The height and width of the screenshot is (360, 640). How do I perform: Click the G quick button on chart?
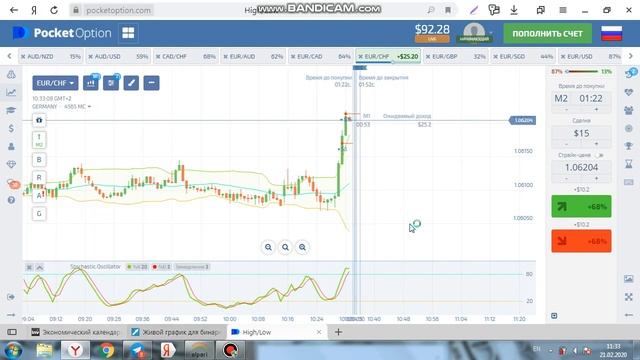[x=39, y=213]
